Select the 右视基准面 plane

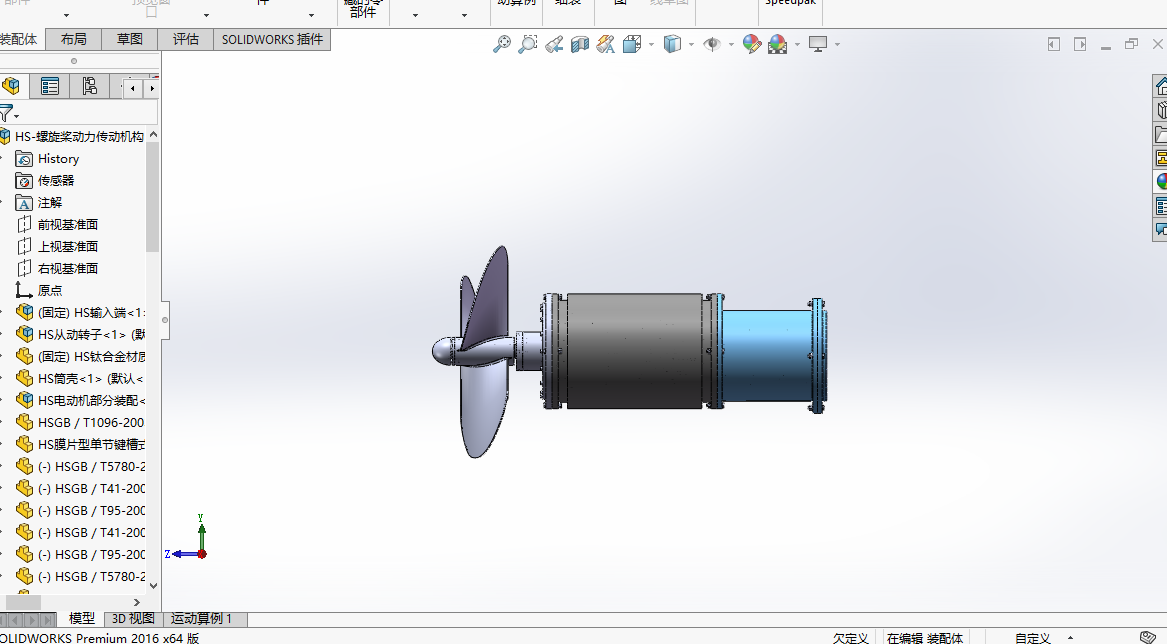[x=67, y=268]
